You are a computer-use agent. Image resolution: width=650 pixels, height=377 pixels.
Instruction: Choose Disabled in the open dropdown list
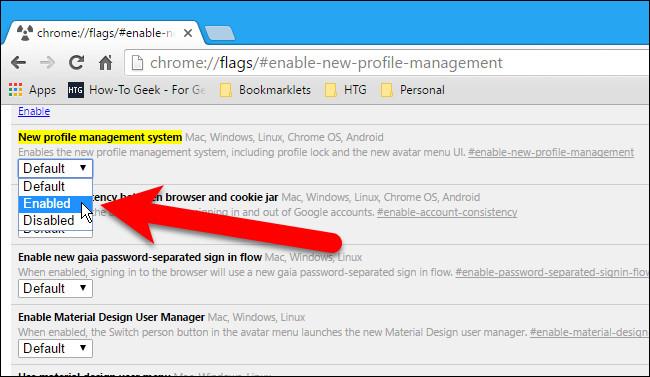coord(56,221)
